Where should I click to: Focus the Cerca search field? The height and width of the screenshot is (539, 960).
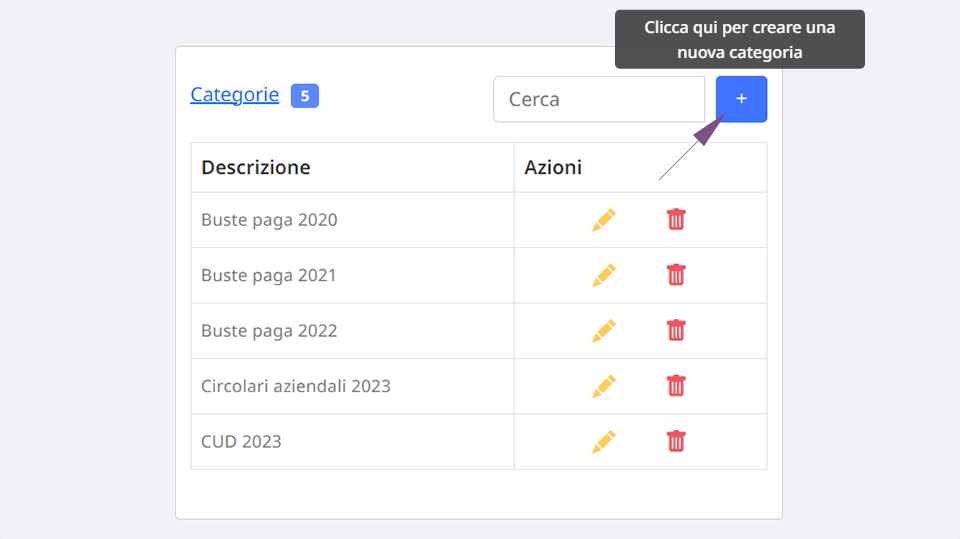[599, 99]
